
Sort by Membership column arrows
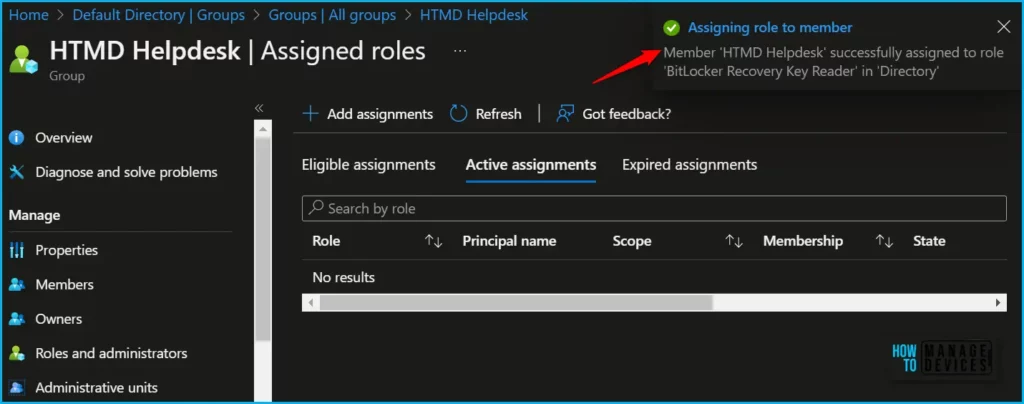click(884, 241)
